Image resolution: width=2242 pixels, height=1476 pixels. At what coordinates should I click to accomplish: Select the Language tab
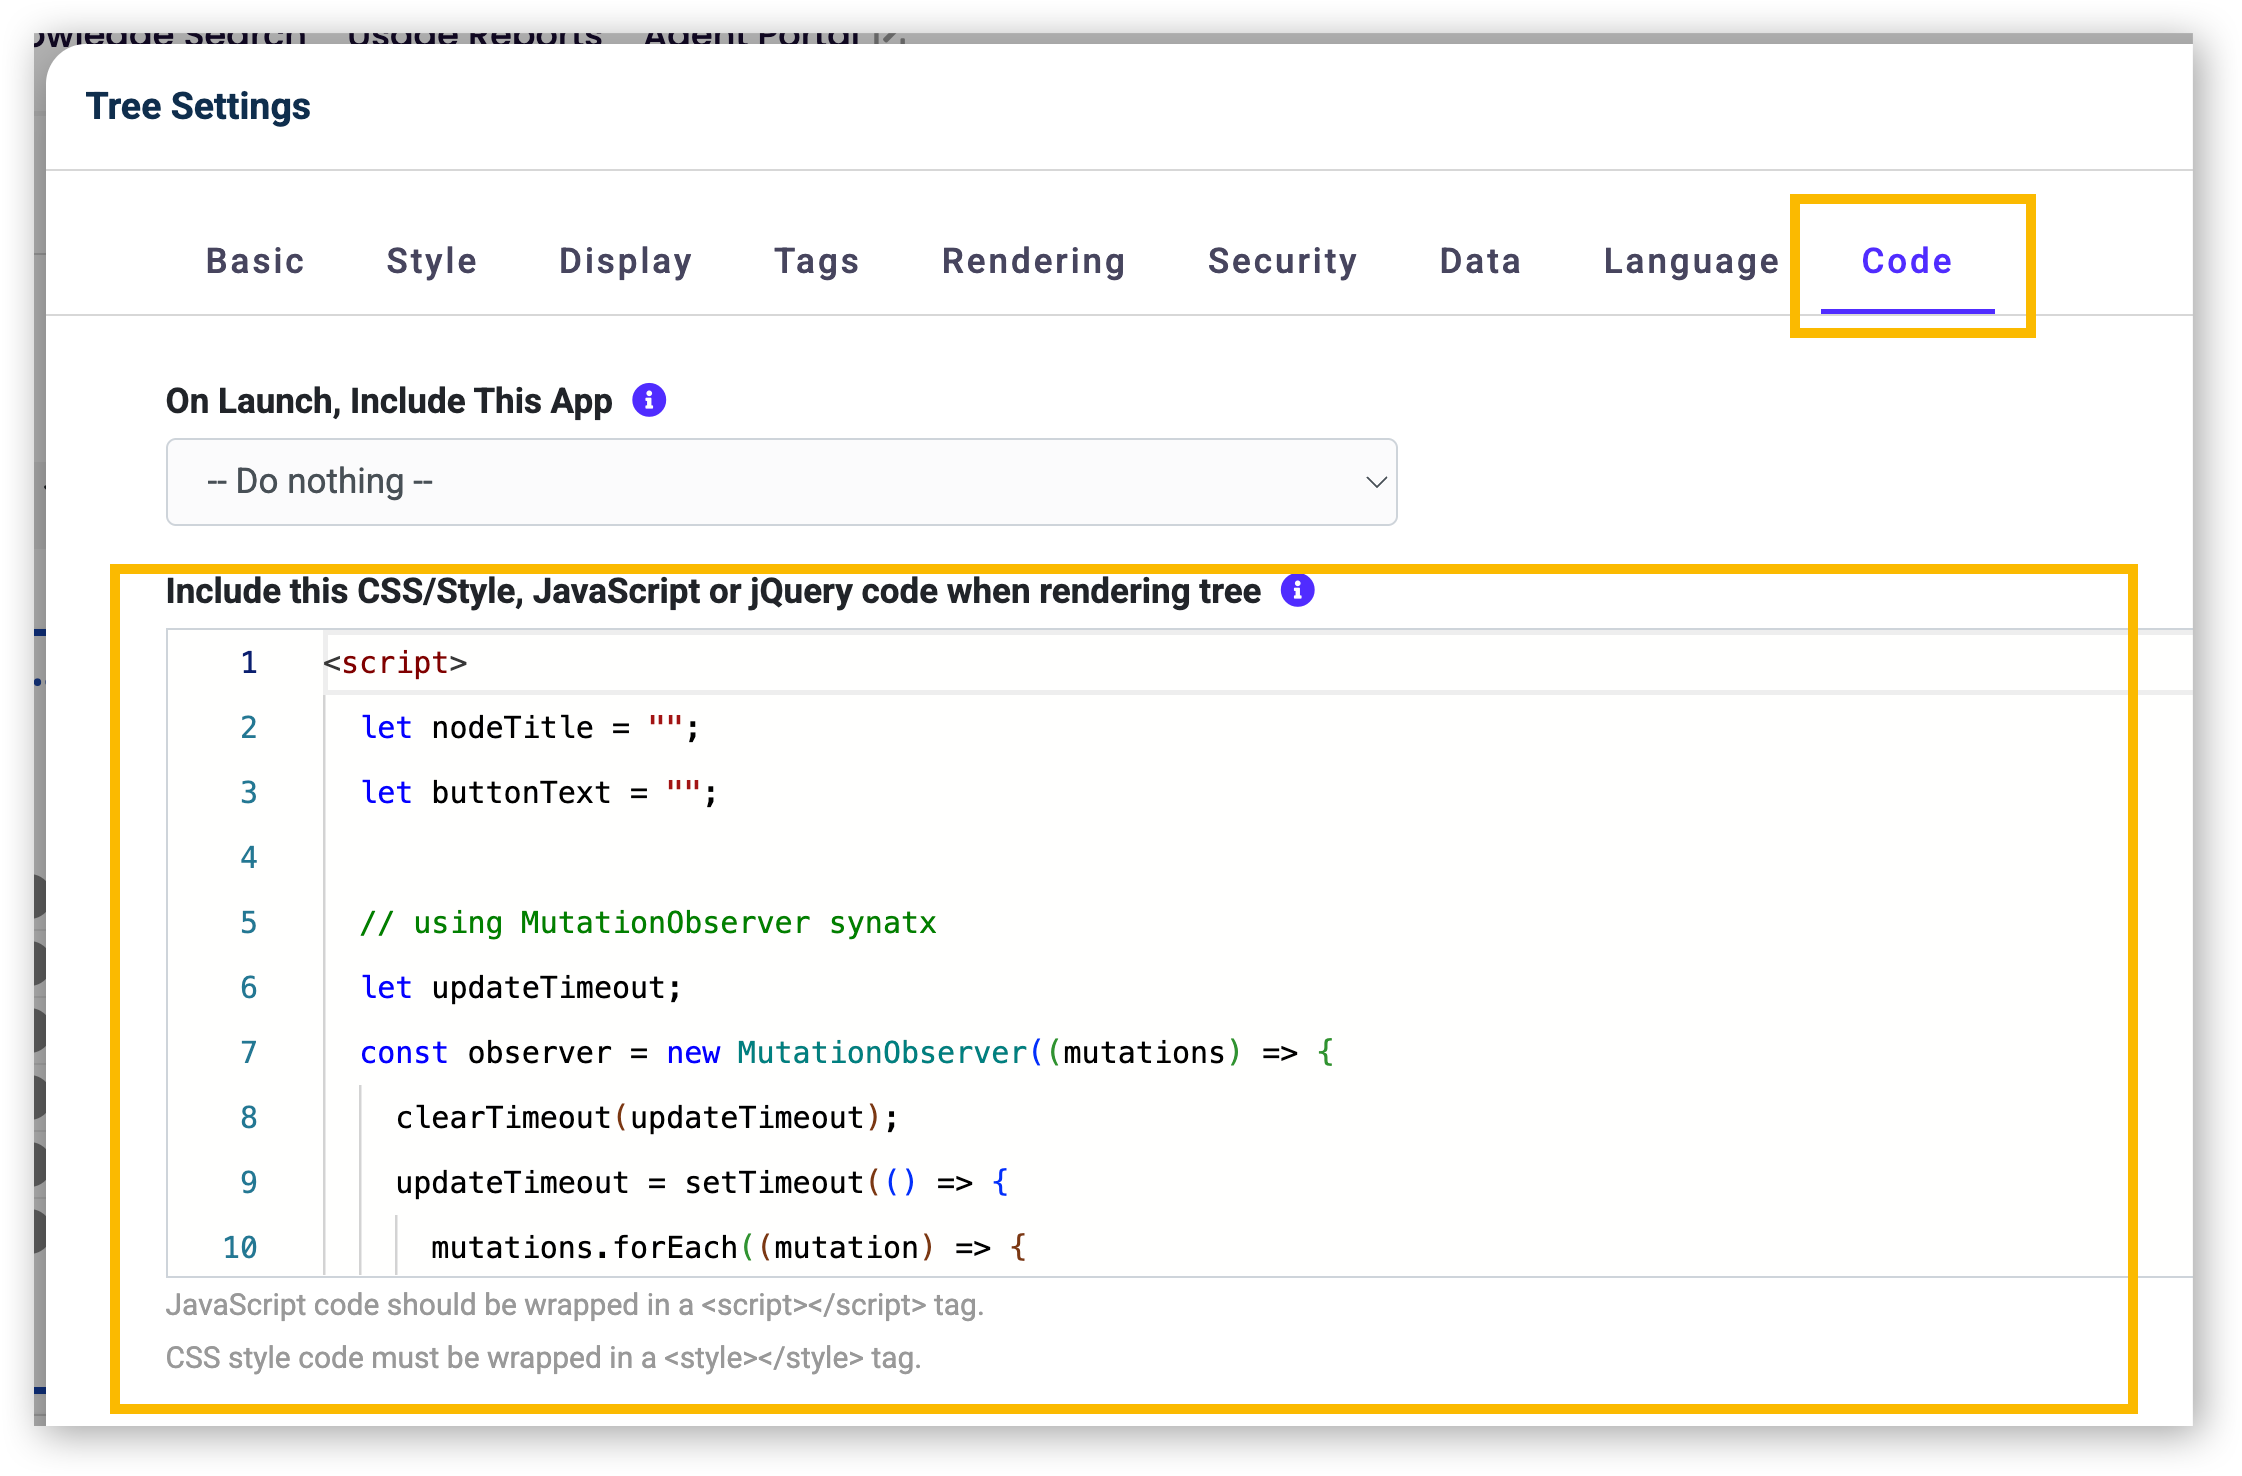1692,261
